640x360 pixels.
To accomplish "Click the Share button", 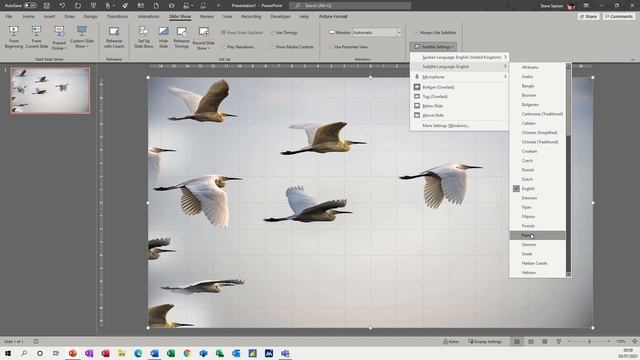I will point(589,16).
